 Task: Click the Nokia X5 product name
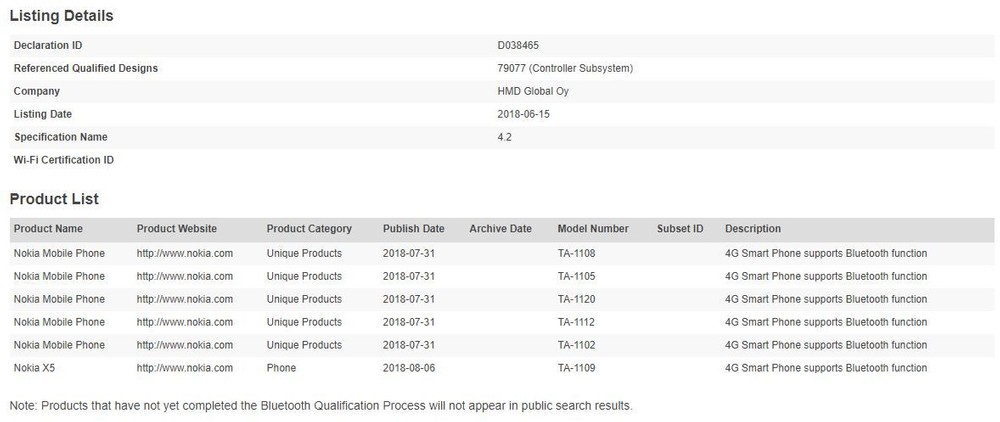pos(35,368)
